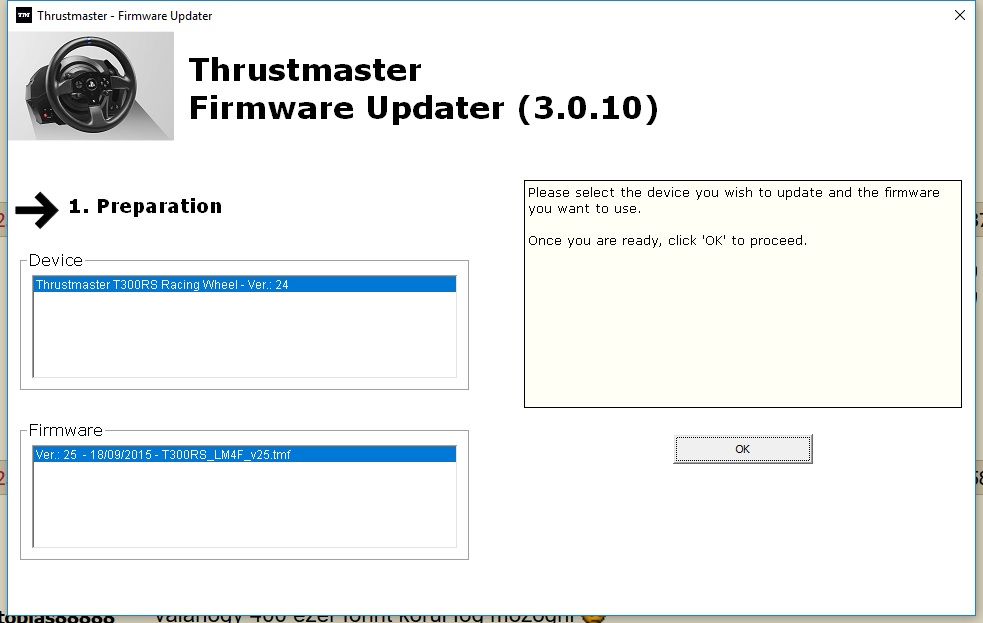Click the 'Device' group label

56,260
